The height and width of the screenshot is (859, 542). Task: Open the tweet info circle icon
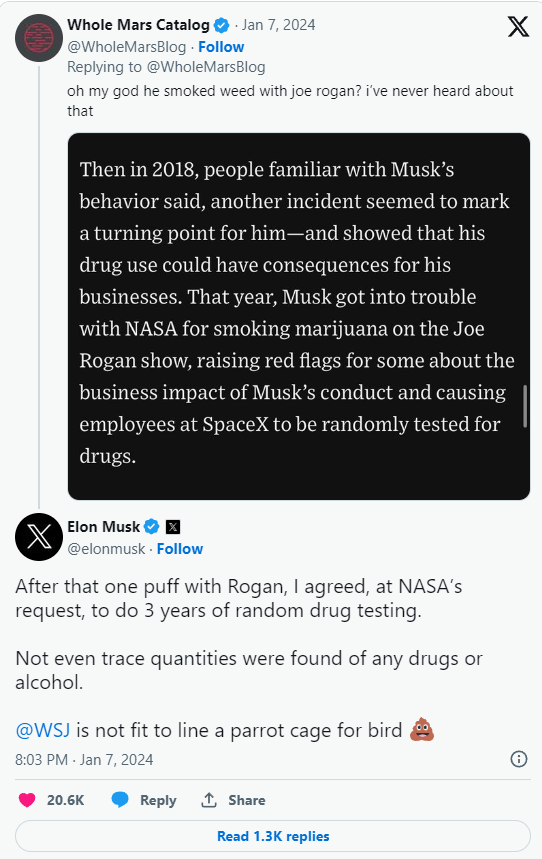tap(518, 759)
